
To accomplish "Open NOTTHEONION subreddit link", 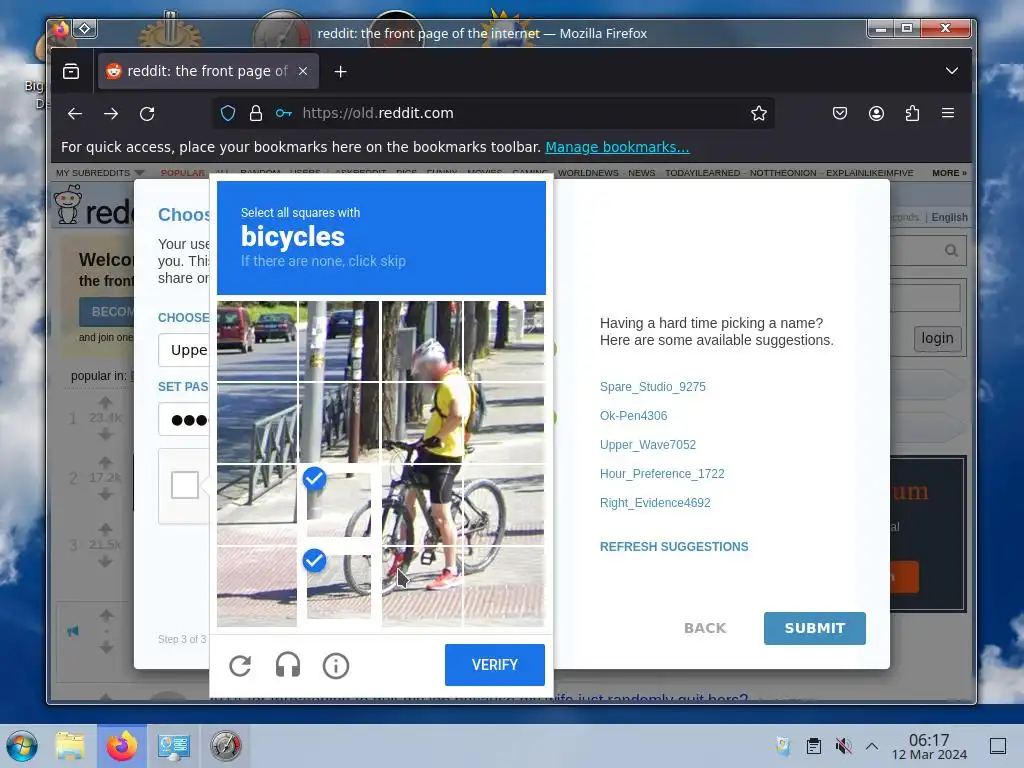I will (x=782, y=173).
